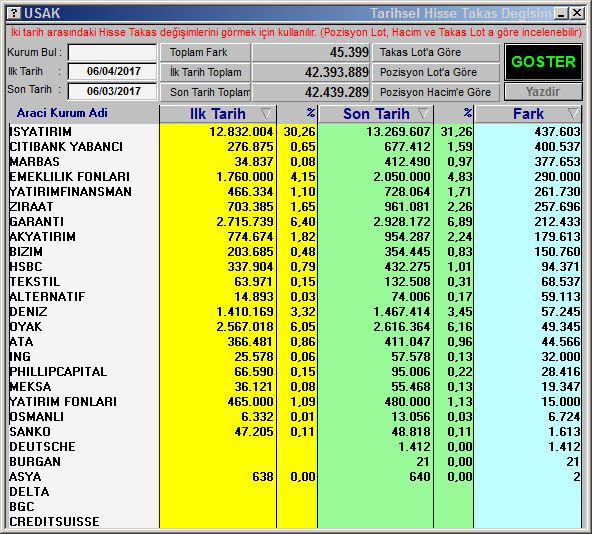
Task: Select the AKYATIRIM row
Action: pos(294,237)
